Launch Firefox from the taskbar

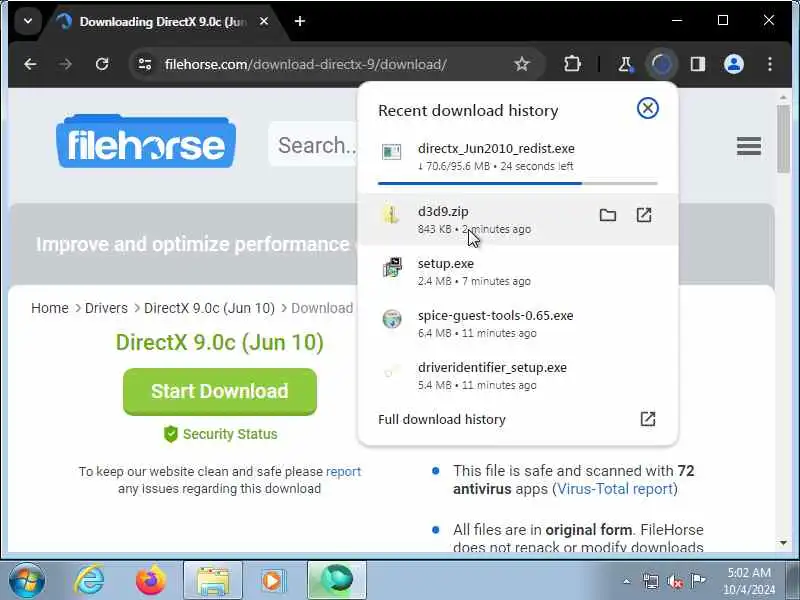(x=151, y=581)
